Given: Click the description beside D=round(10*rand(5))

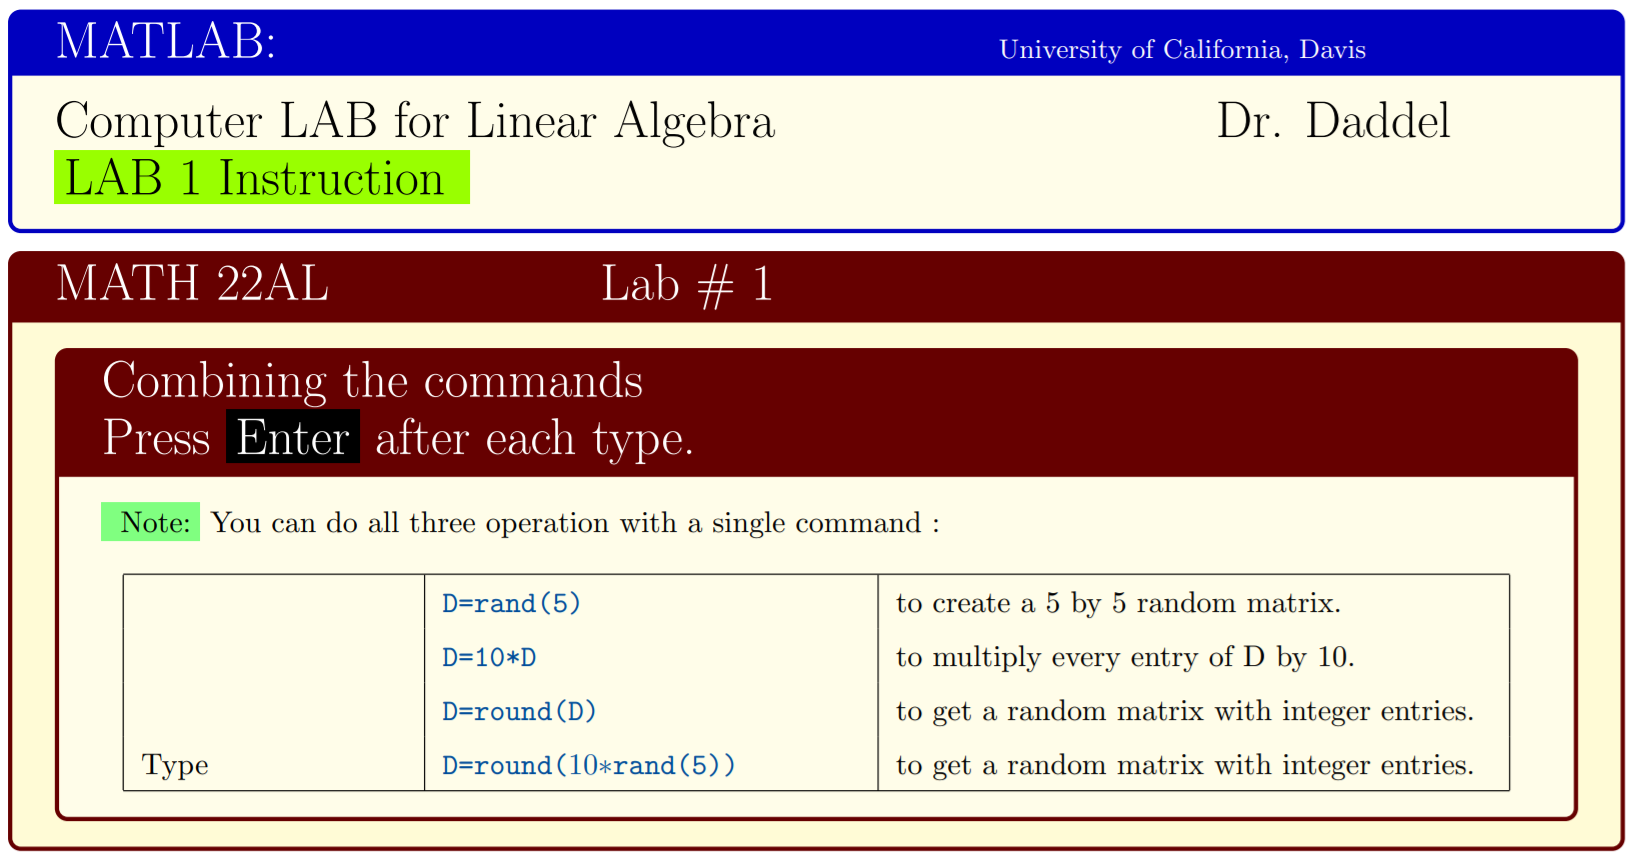Looking at the screenshot, I should [x=1185, y=766].
